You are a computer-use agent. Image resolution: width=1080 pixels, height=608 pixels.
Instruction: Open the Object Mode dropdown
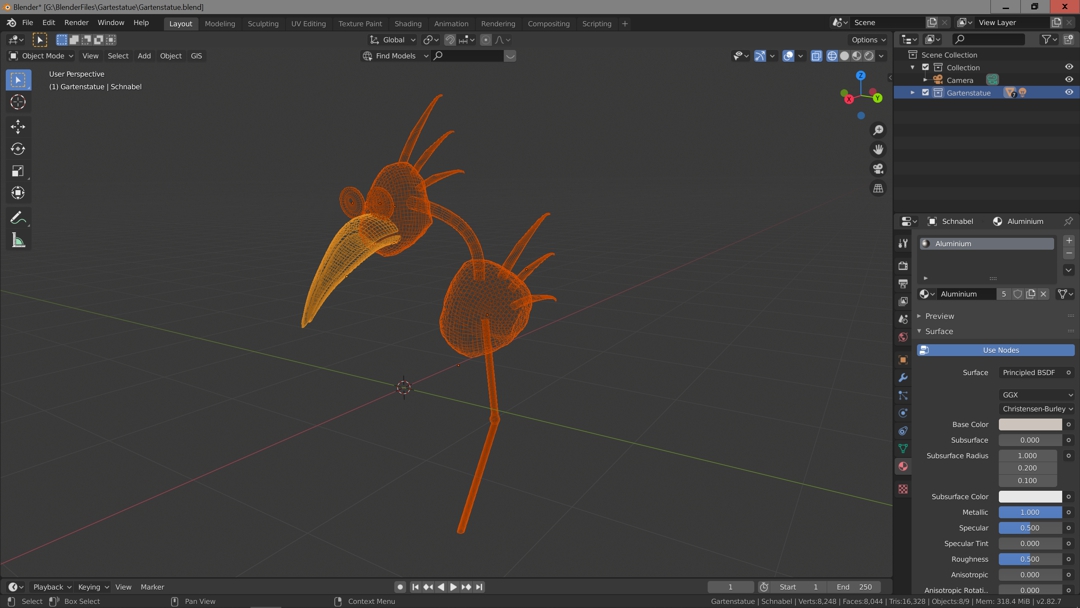(42, 56)
